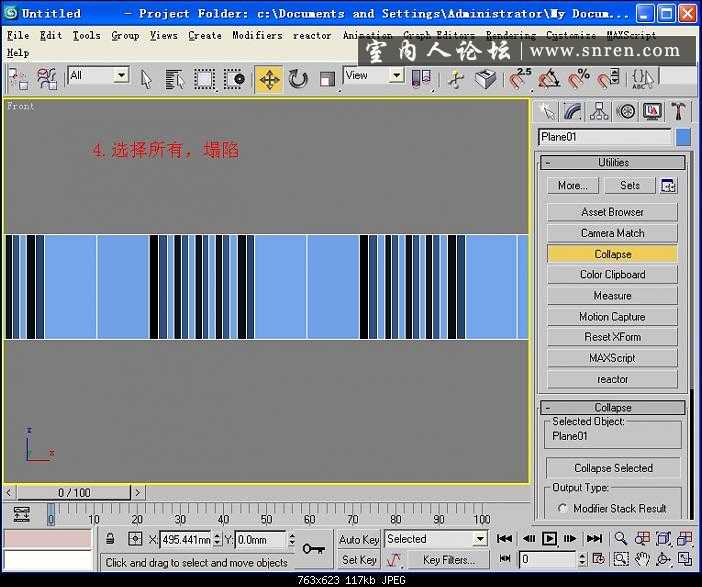This screenshot has width=702, height=587.
Task: Click the Set Key button
Action: coord(359,560)
